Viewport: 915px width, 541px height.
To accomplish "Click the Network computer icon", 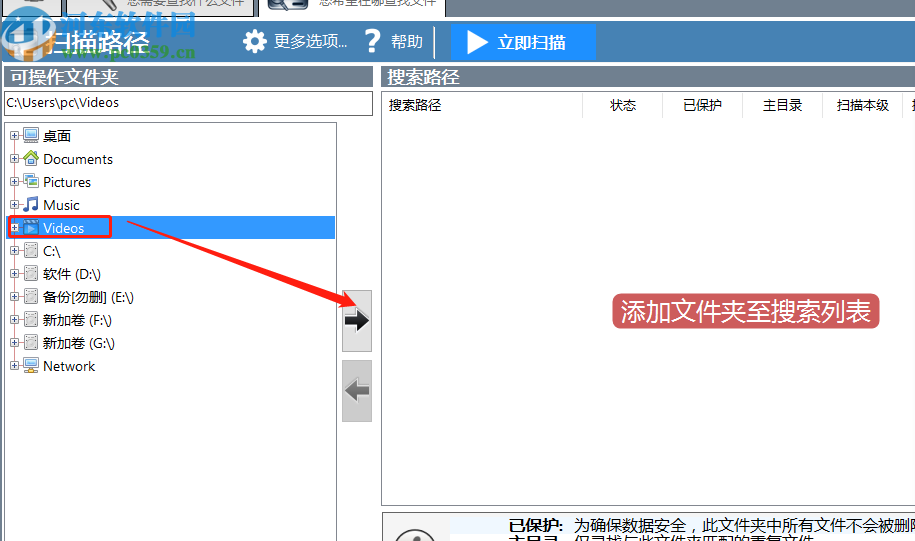I will (x=31, y=365).
